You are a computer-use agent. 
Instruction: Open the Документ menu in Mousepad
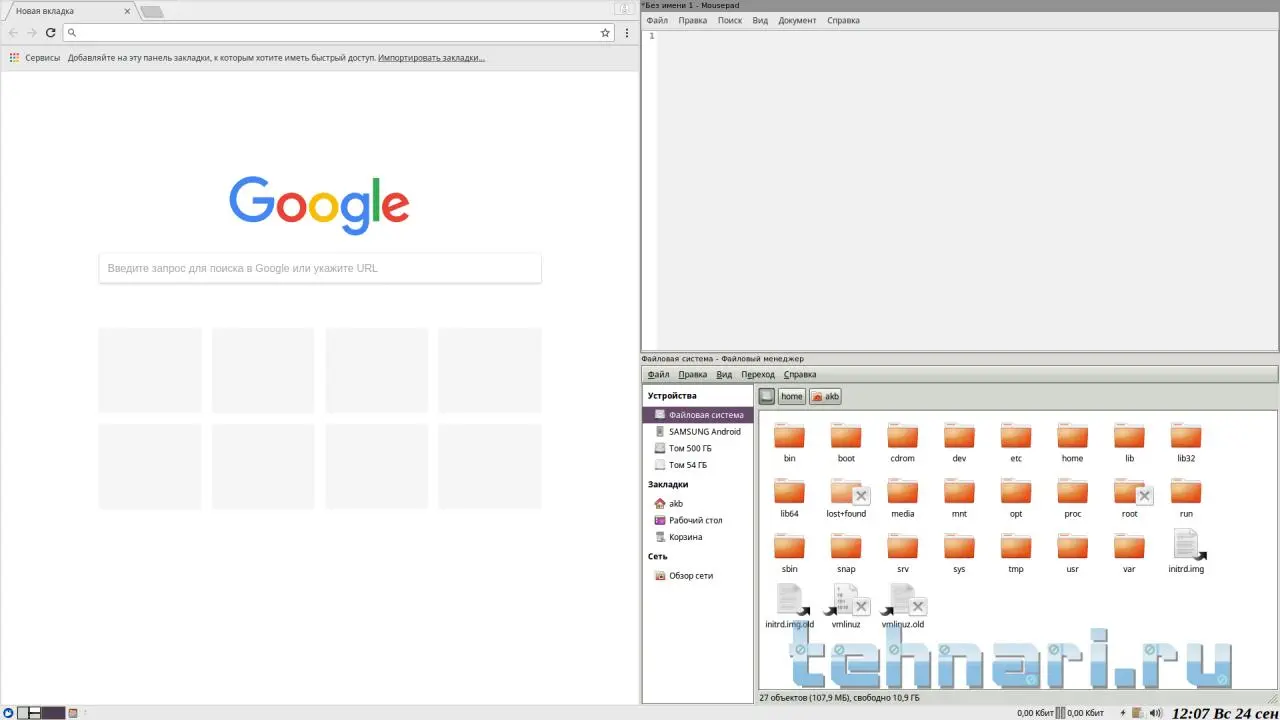[x=797, y=20]
